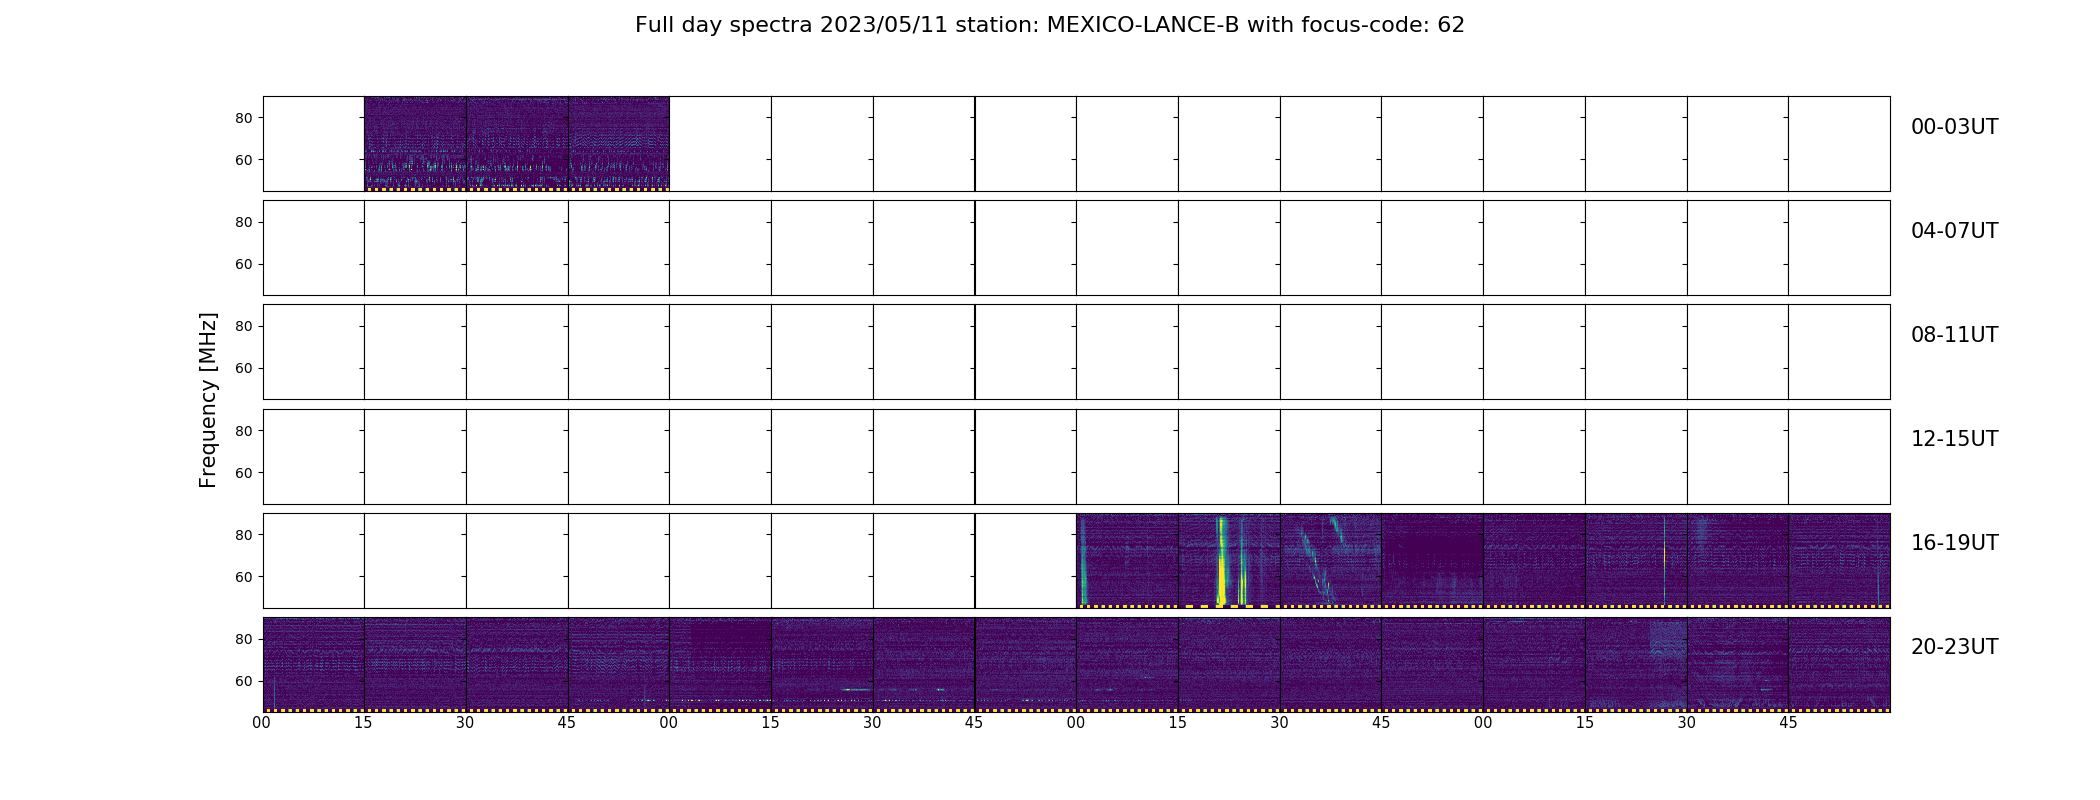Click the '08-11UT' row label
The image size is (2100, 800).
[x=1954, y=335]
